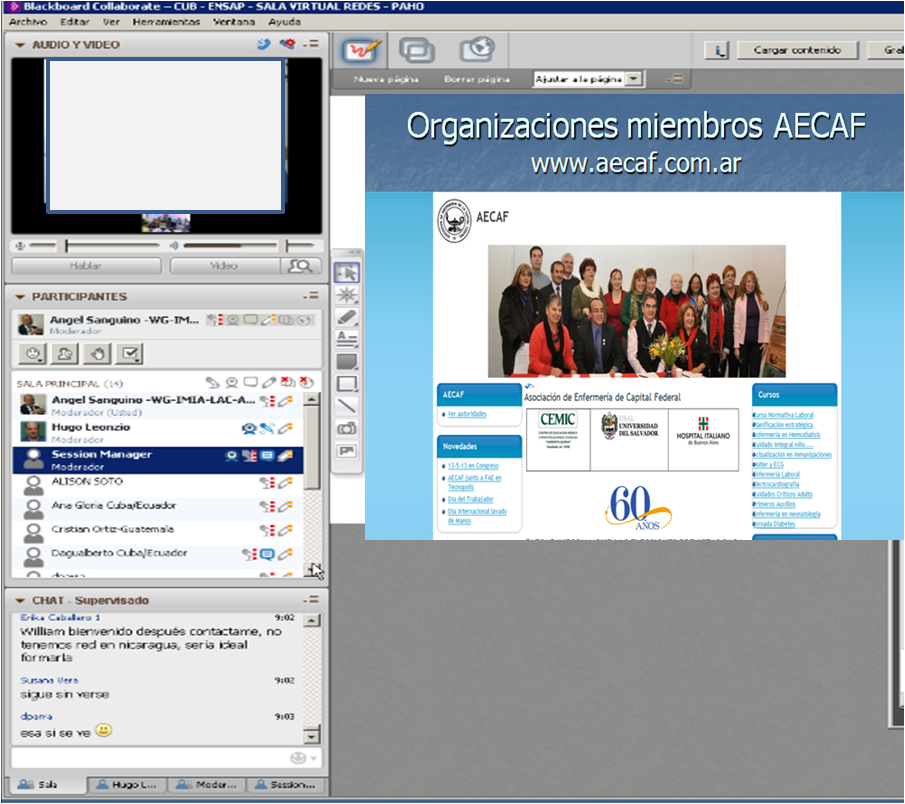Switch to Application Sharing mode icon
This screenshot has height=804, width=905.
coord(417,50)
